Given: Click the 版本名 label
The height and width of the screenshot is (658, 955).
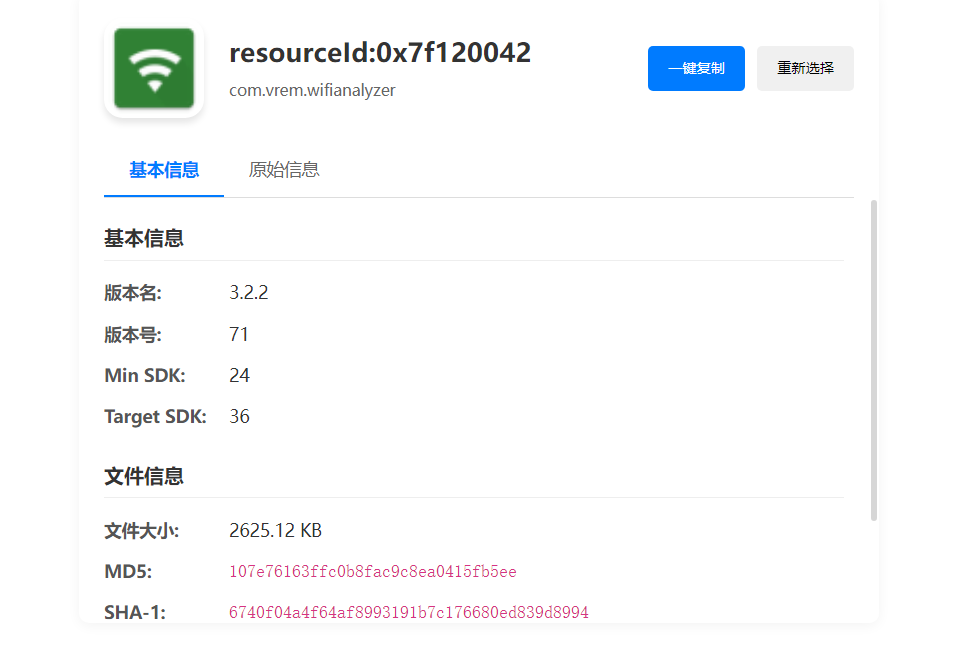Looking at the screenshot, I should tap(133, 293).
